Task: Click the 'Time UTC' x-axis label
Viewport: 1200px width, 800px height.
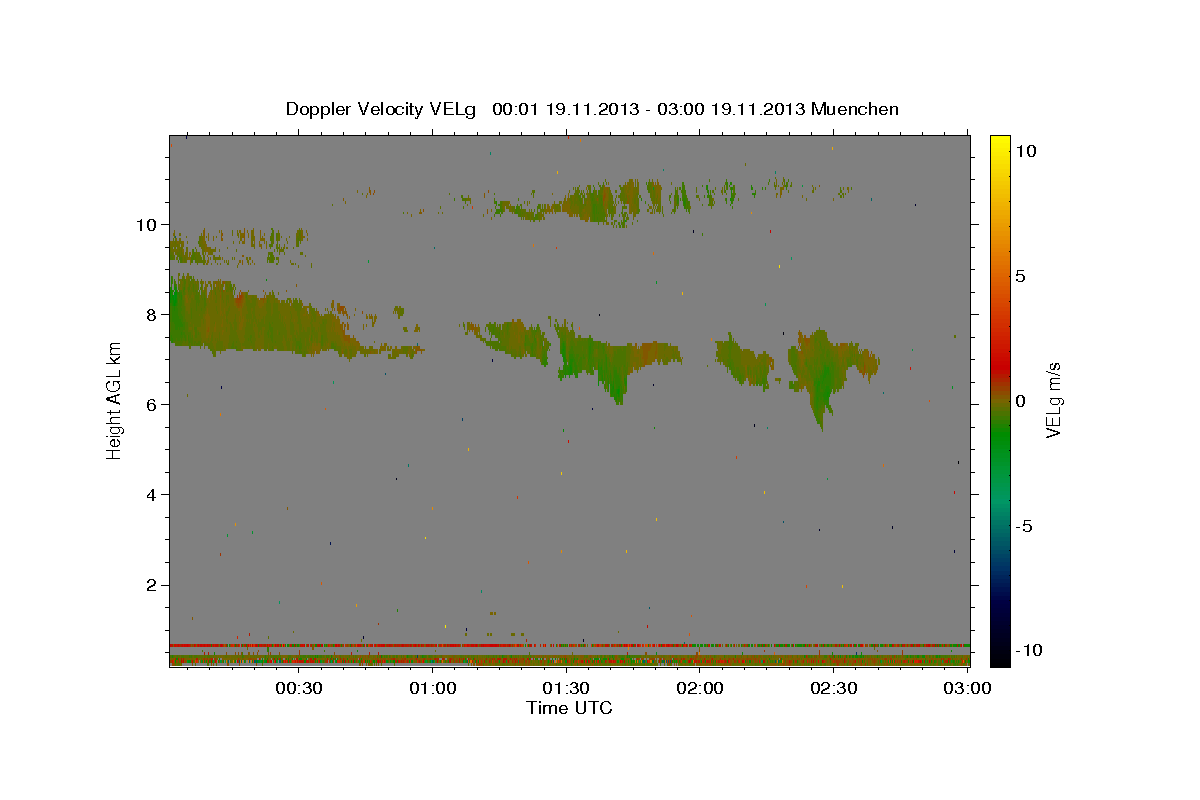Action: pyautogui.click(x=569, y=708)
